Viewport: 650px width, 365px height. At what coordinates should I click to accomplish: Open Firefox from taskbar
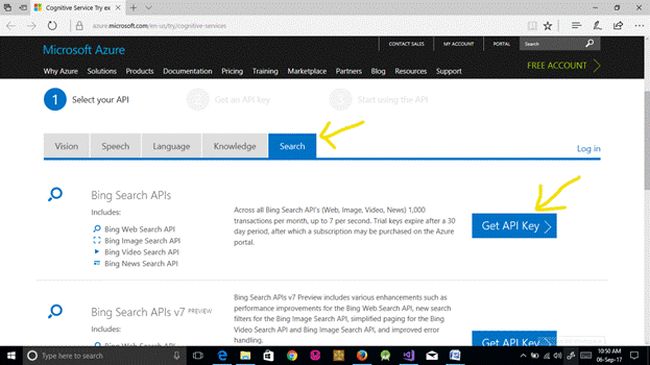(362, 355)
